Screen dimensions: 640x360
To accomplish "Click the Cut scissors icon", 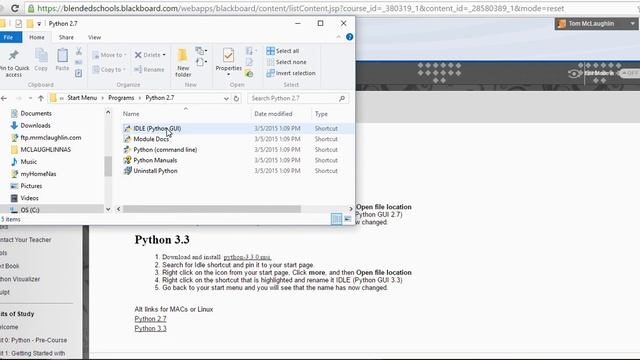I will 79,51.
